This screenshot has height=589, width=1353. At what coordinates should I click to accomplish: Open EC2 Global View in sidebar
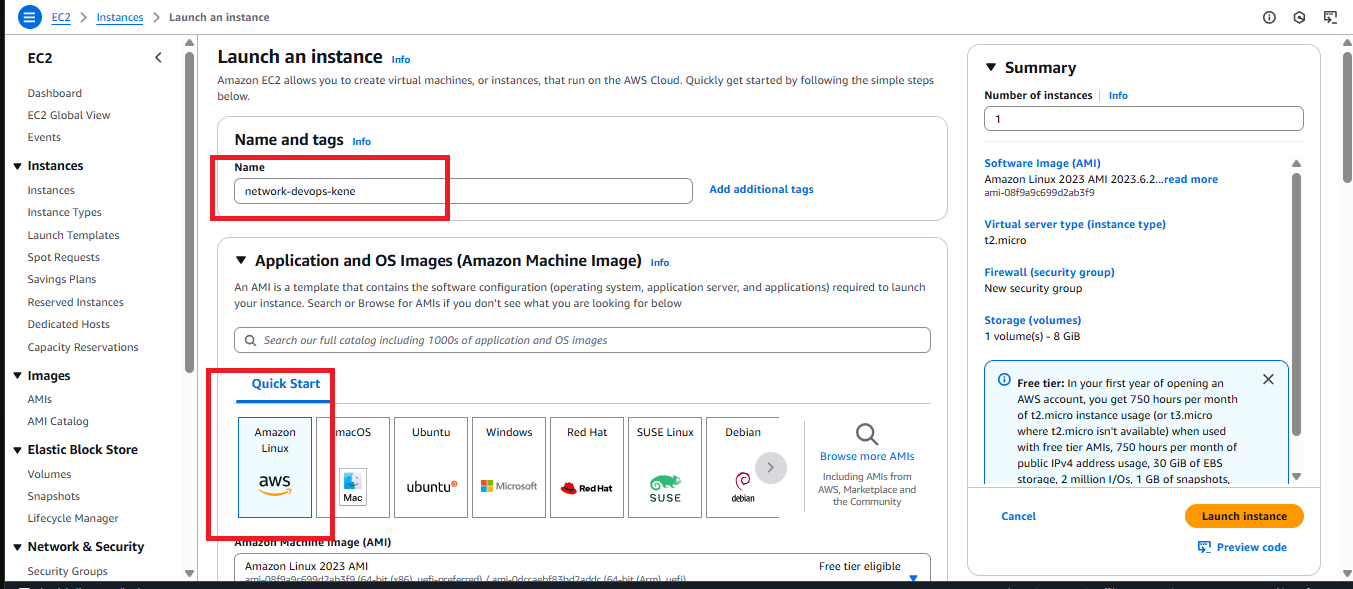pyautogui.click(x=69, y=115)
